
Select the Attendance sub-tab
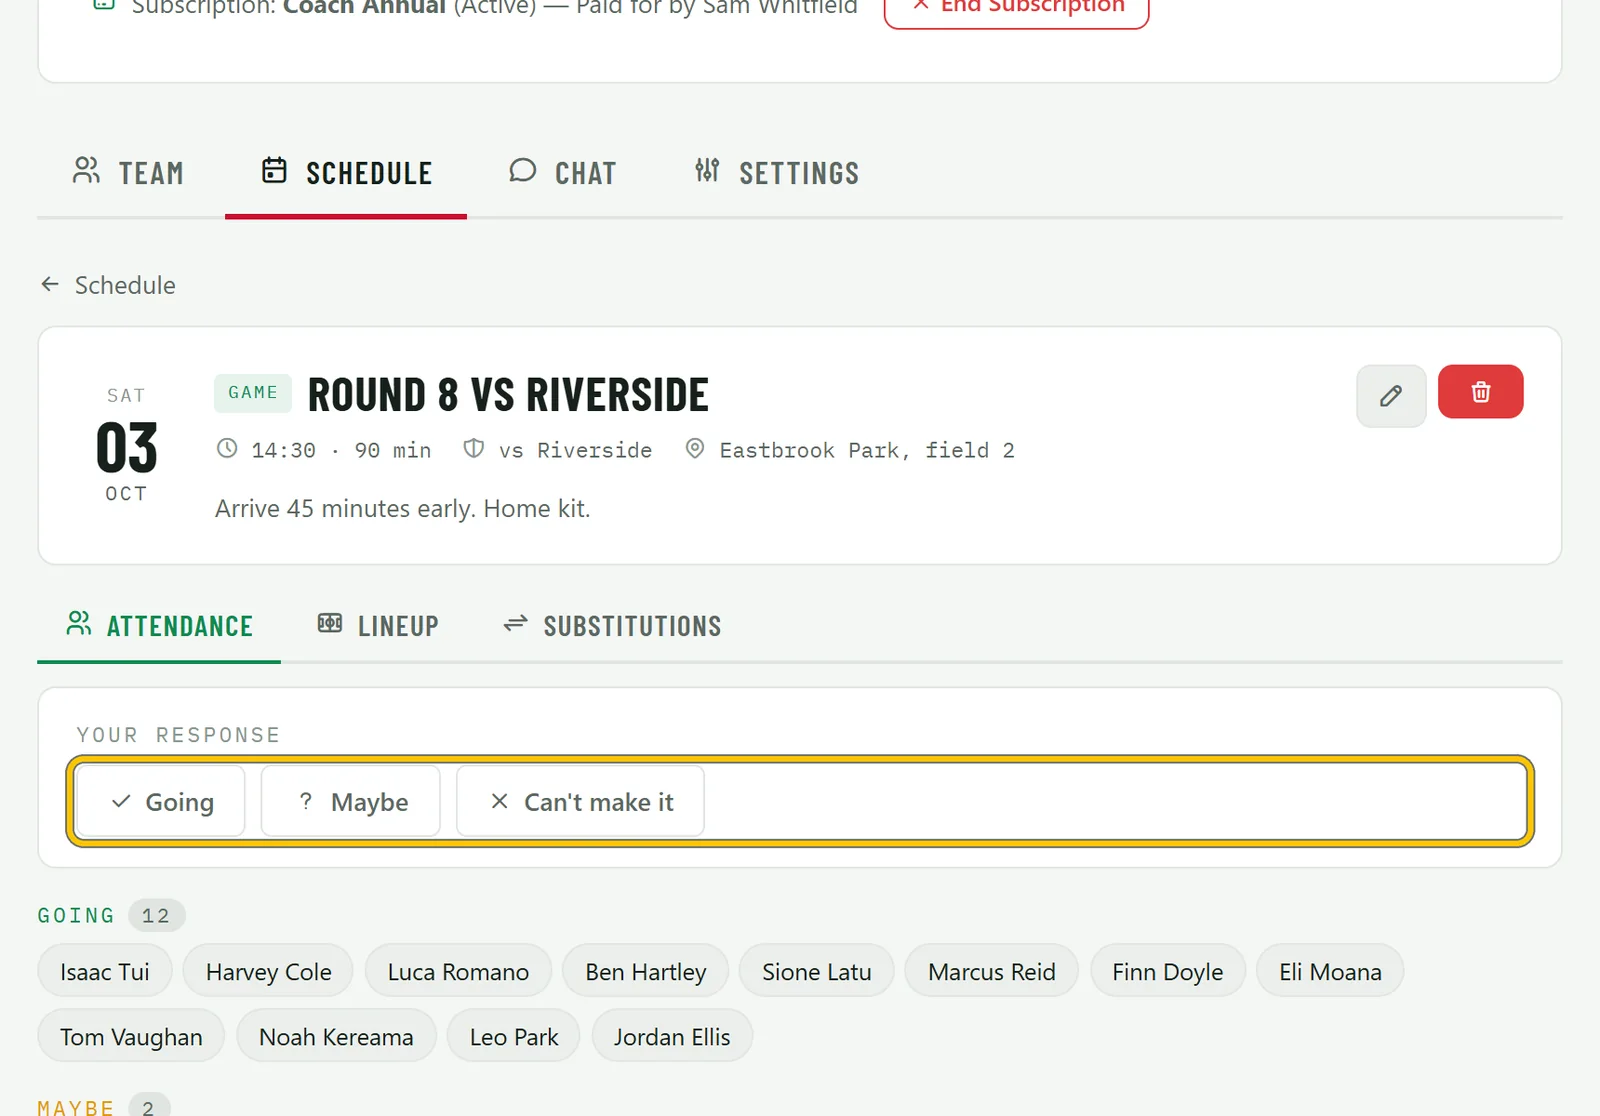[159, 626]
